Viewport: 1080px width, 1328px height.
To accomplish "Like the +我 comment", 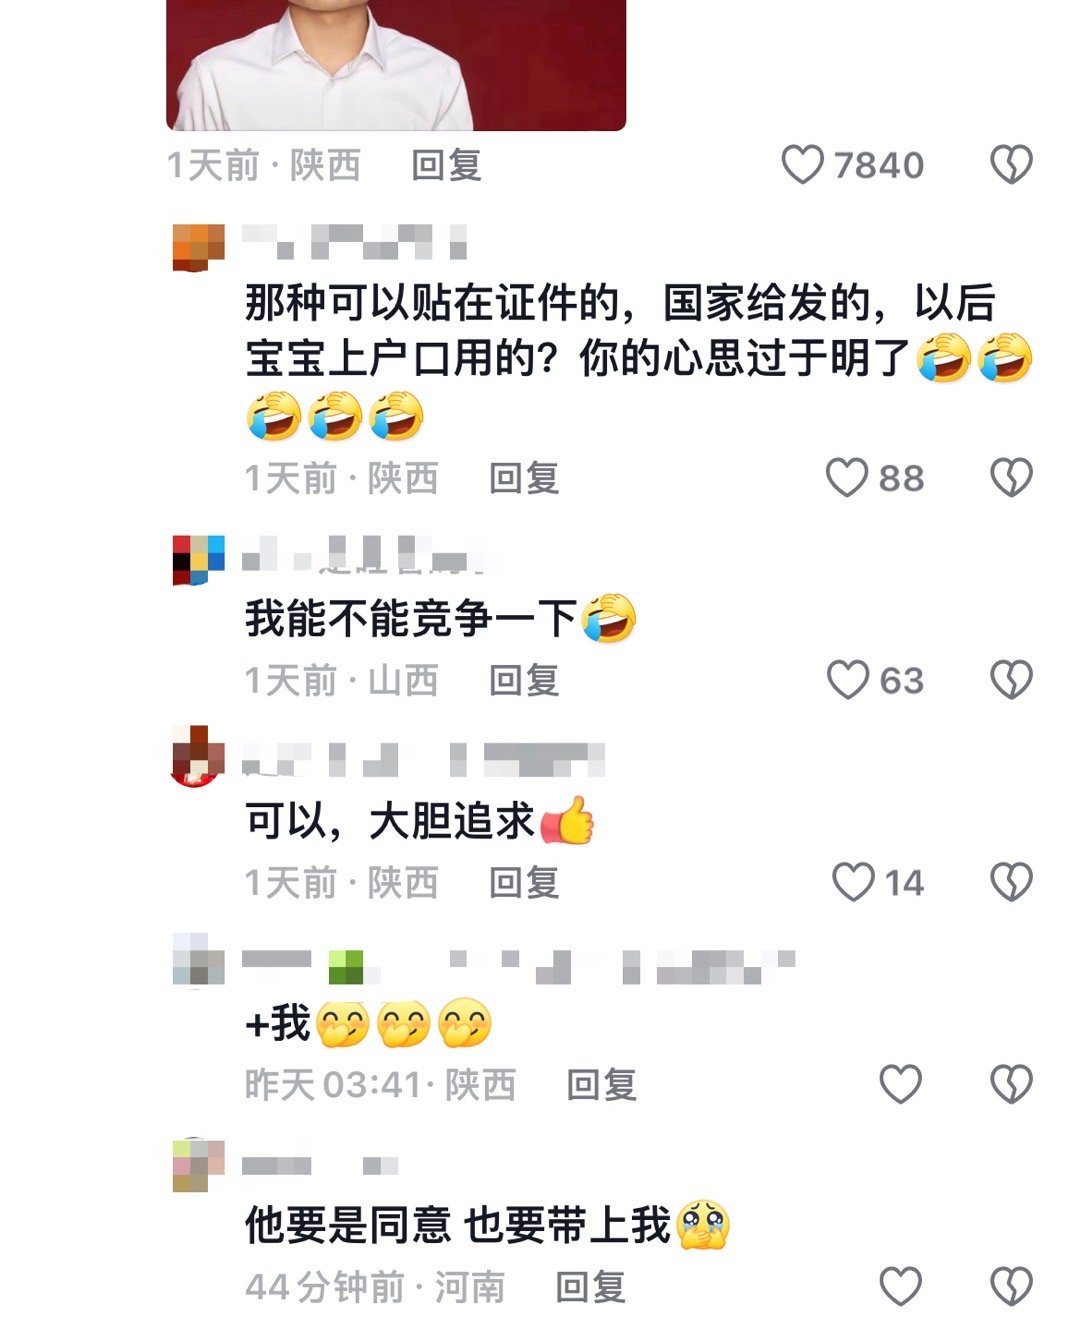I will 900,1084.
